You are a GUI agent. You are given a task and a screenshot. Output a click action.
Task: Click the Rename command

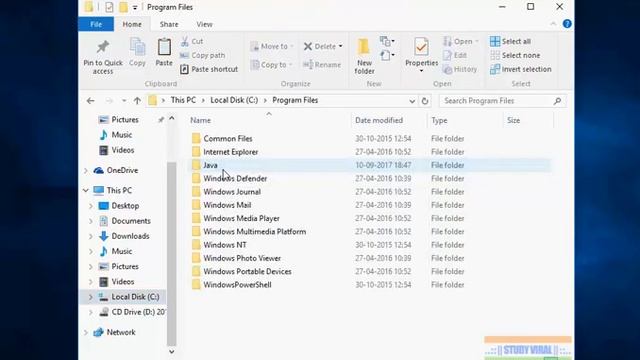coord(322,64)
